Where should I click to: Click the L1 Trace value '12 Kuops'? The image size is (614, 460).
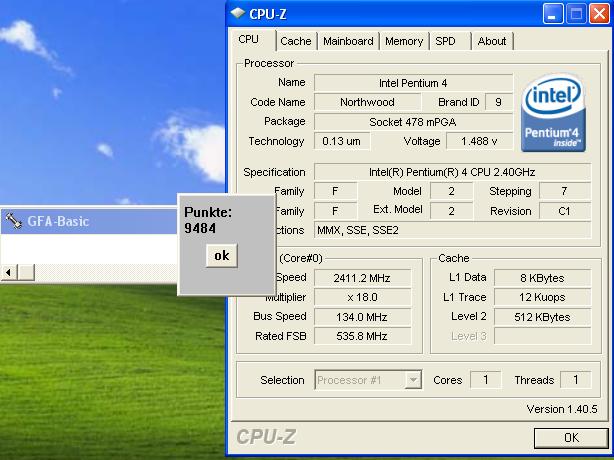point(542,297)
